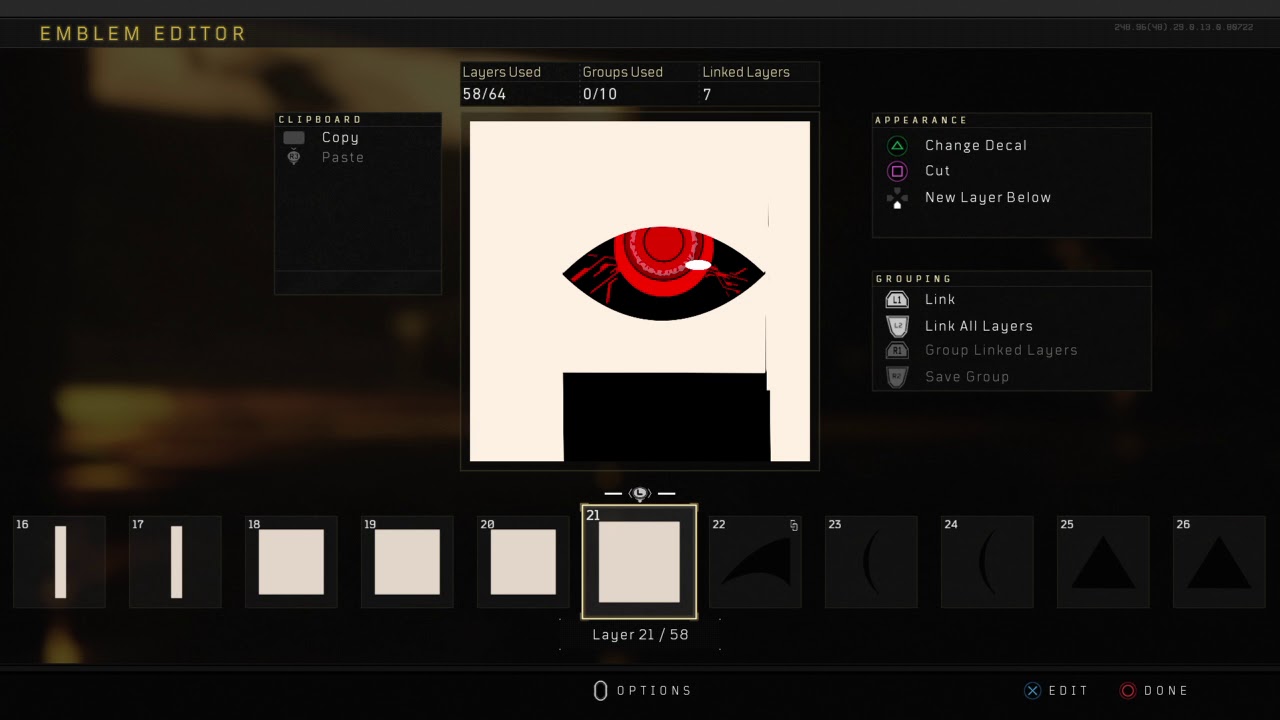Viewport: 1280px width, 720px height.
Task: Click the R1 icon for Group Linked Layers
Action: (897, 350)
